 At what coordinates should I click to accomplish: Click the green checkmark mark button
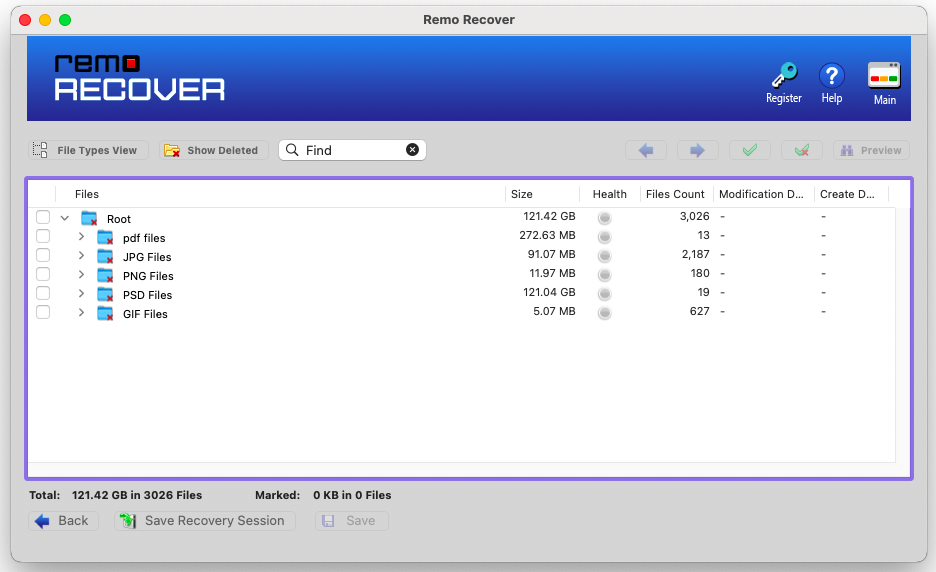point(750,150)
